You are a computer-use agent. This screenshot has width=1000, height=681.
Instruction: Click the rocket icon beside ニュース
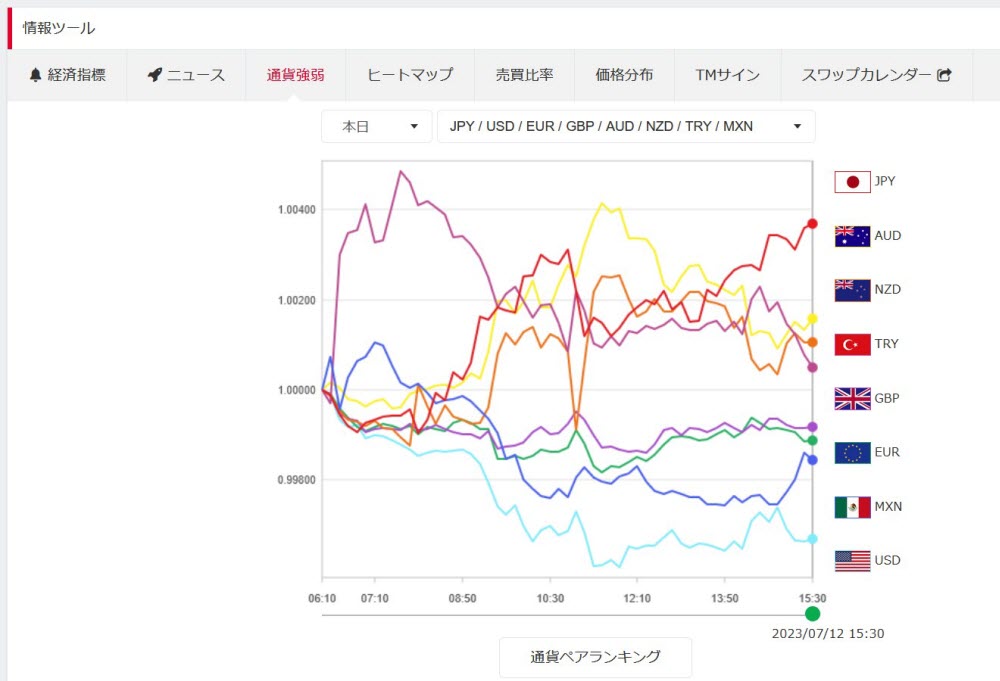(155, 75)
